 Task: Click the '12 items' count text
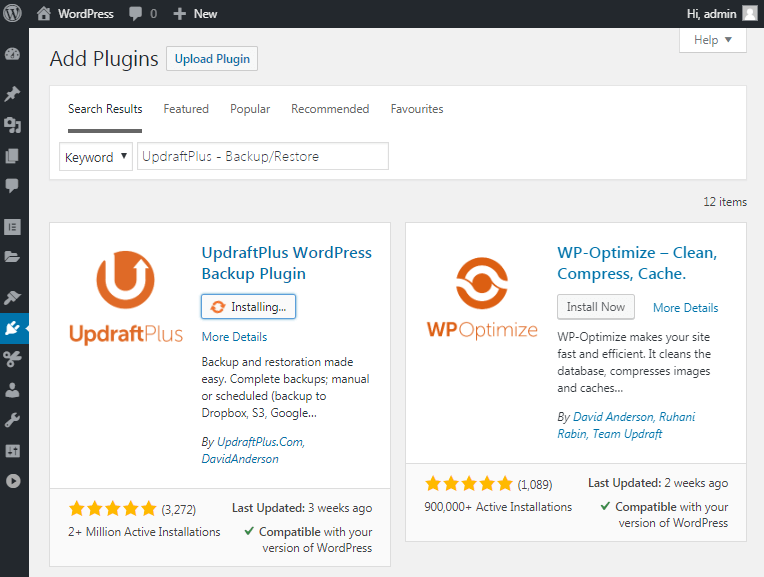coord(725,202)
